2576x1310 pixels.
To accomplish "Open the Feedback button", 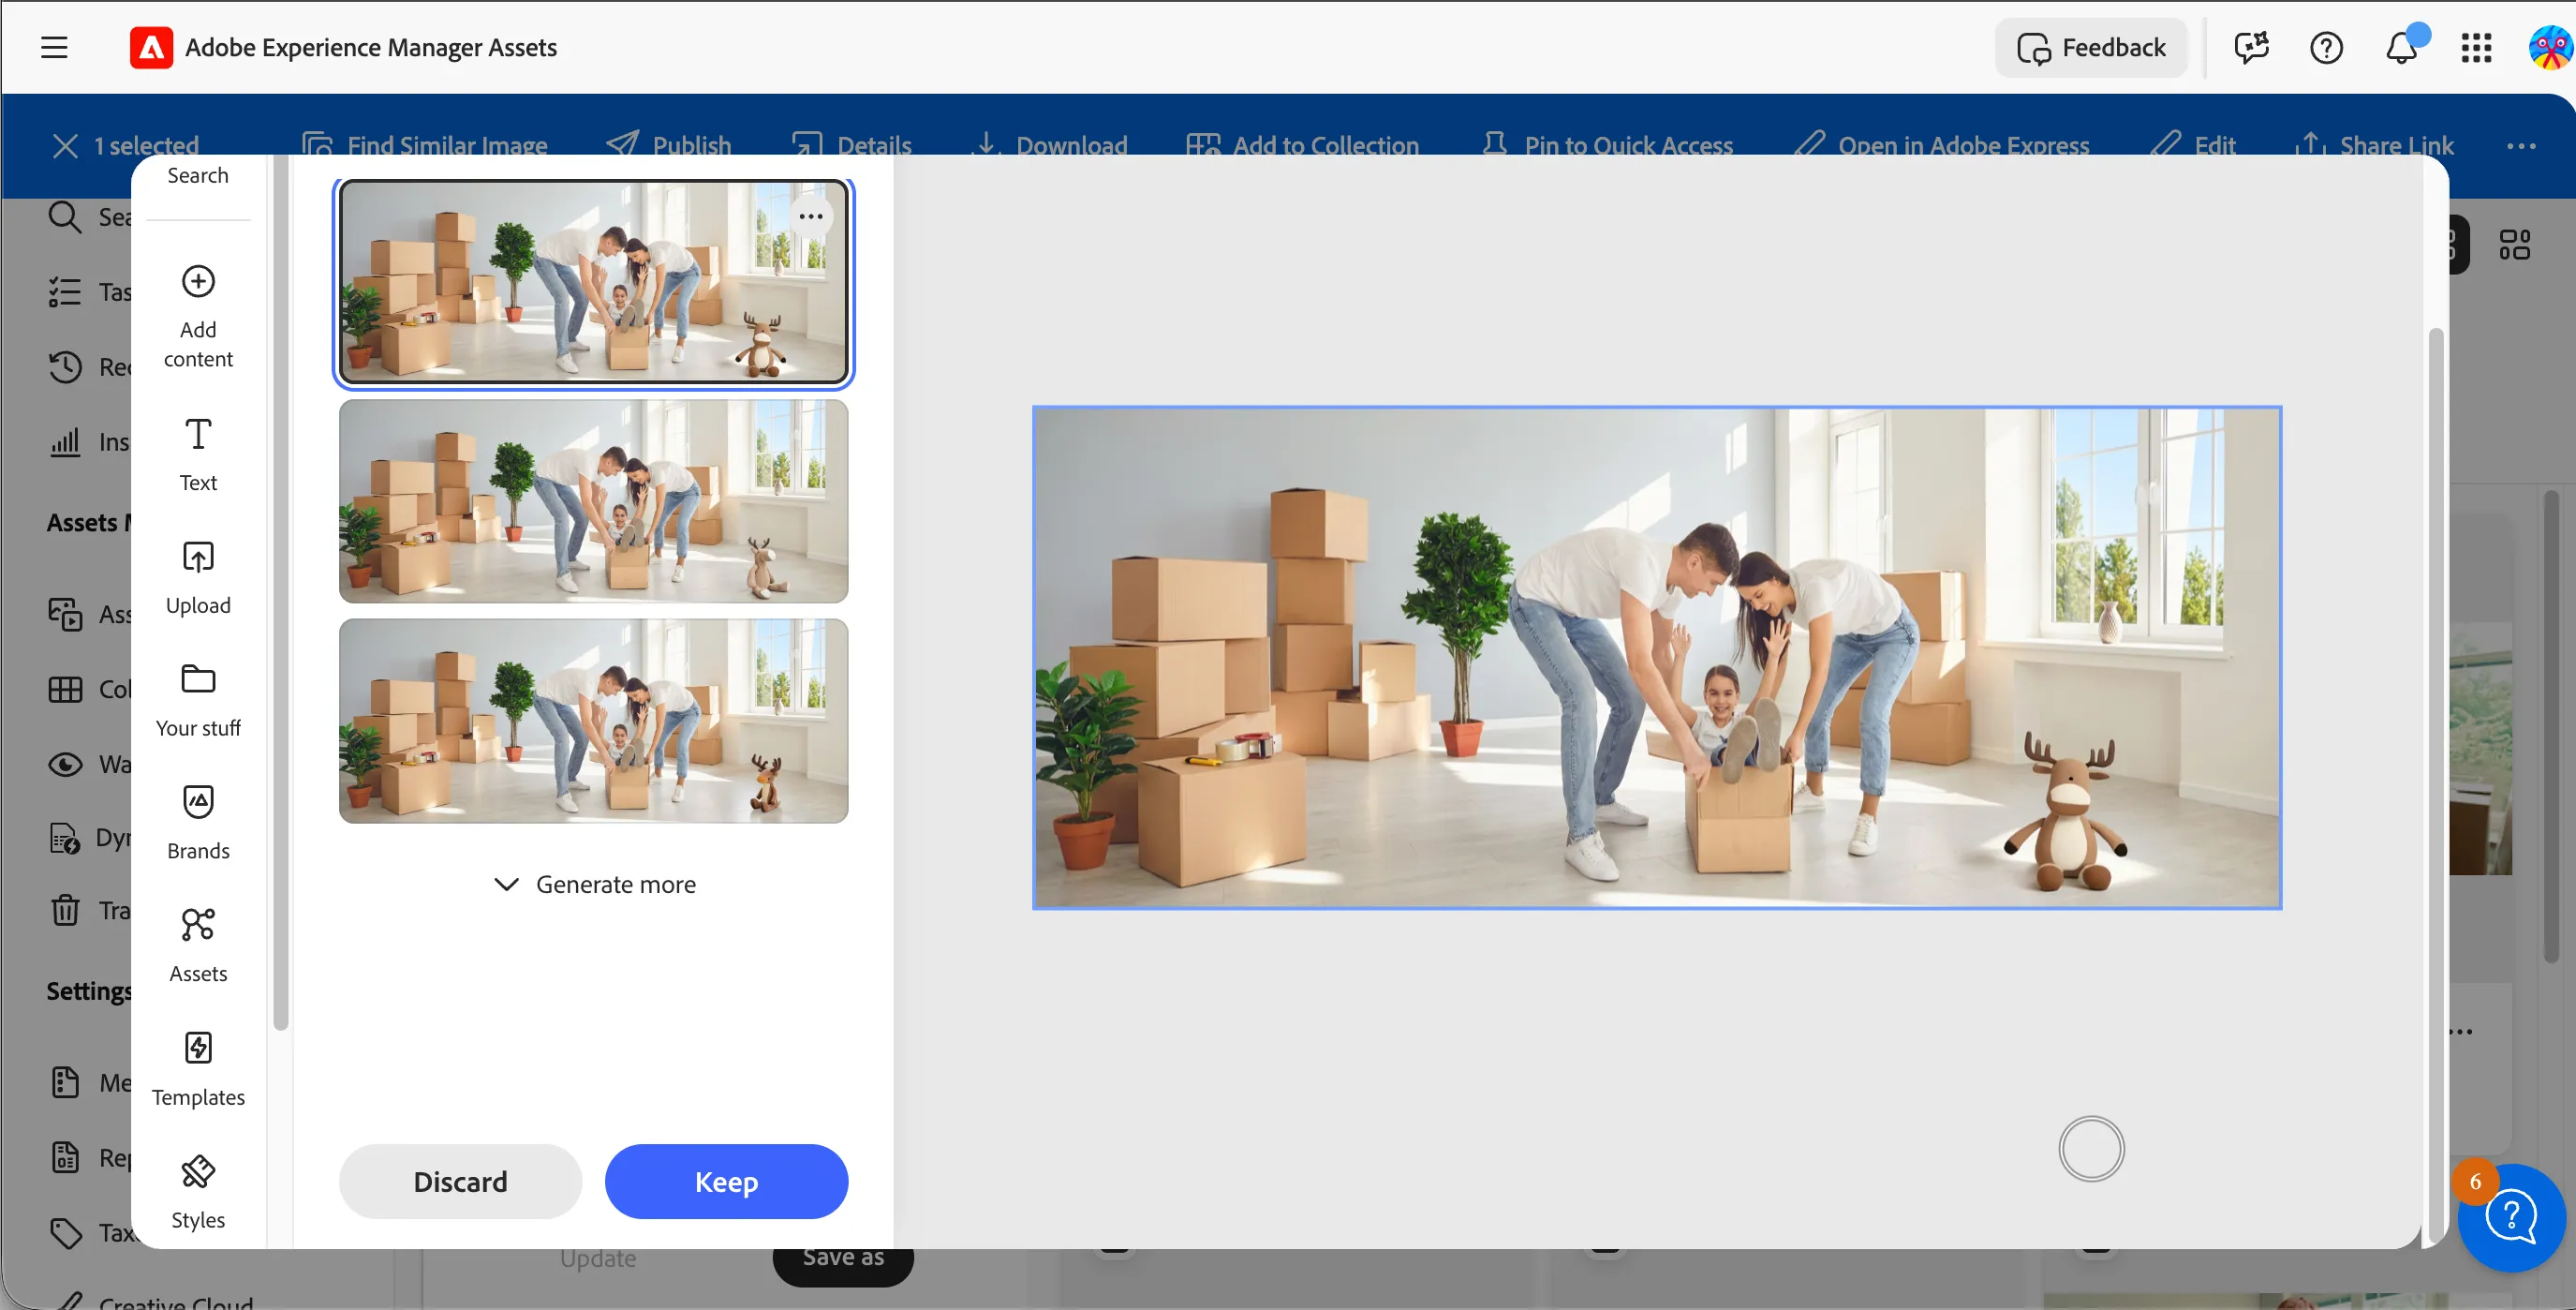I will (x=2091, y=47).
